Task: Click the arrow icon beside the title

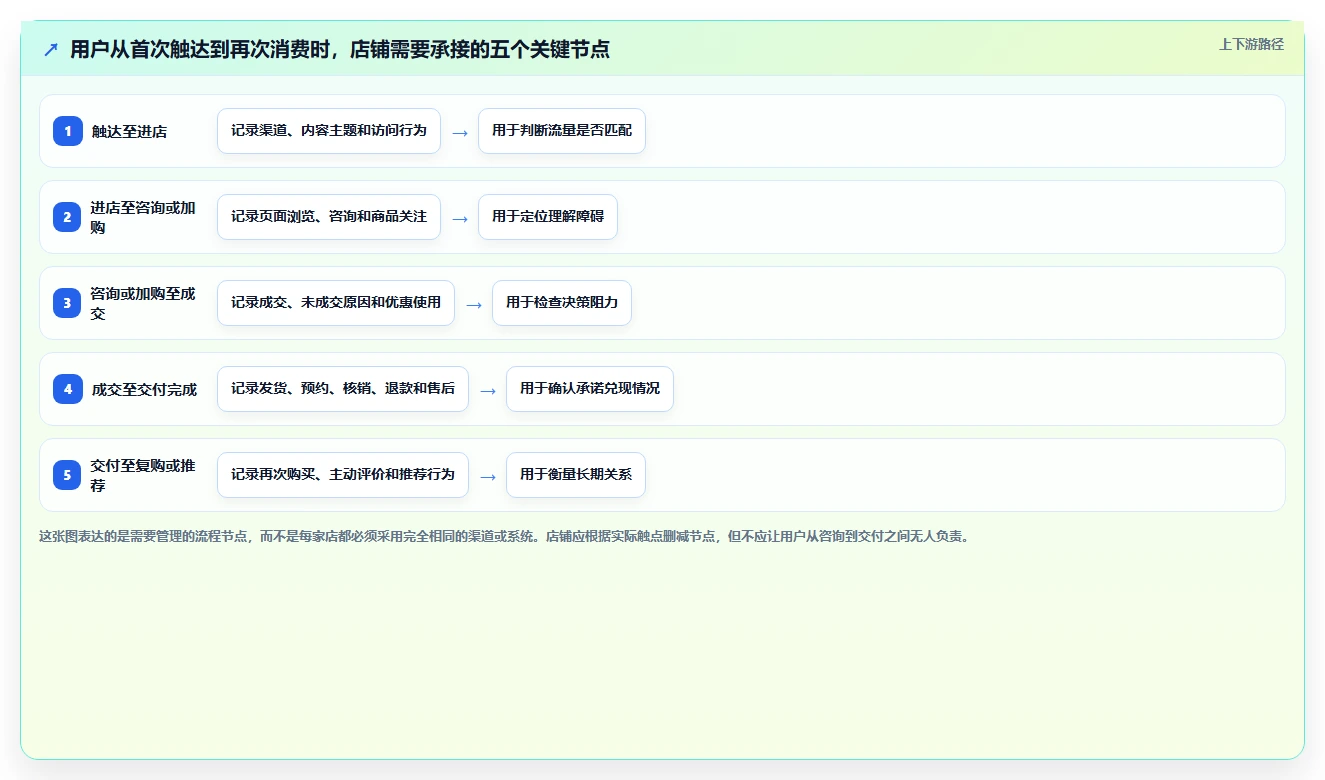Action: pyautogui.click(x=50, y=50)
